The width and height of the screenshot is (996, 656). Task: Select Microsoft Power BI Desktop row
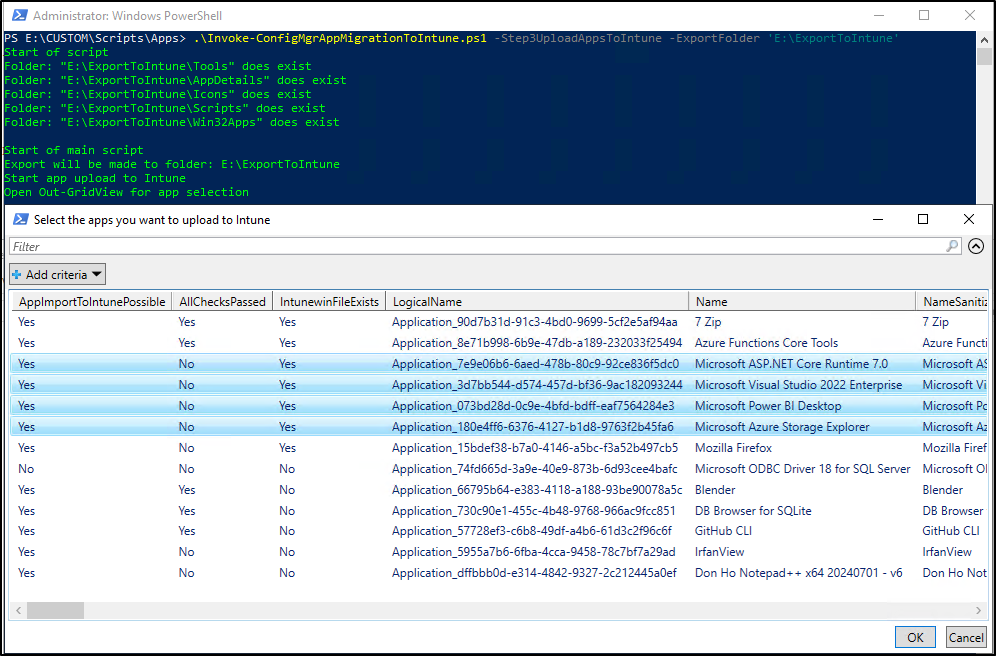click(x=498, y=406)
